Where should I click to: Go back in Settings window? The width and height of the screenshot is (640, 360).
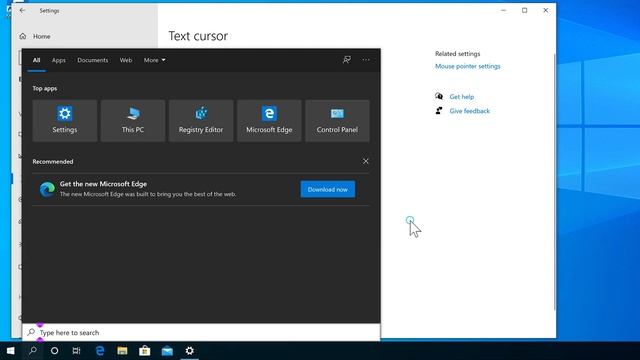pos(22,11)
